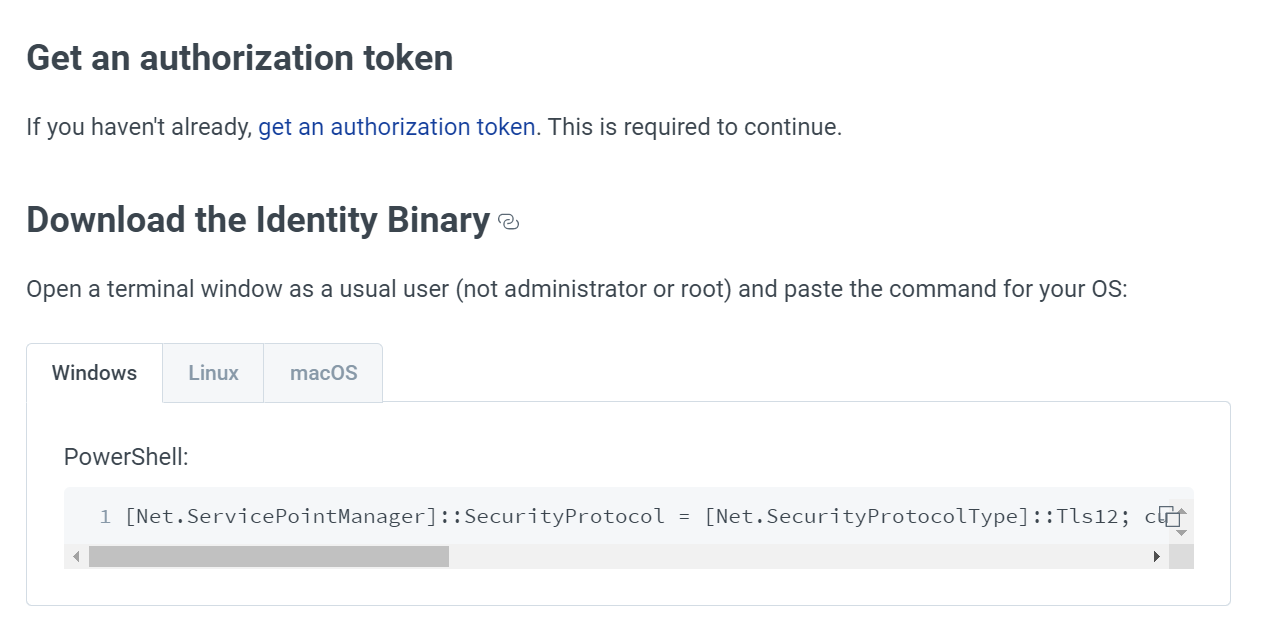Click the code block's horizontal scrollbar right arrow
Image resolution: width=1265 pixels, height=627 pixels.
pyautogui.click(x=1157, y=557)
